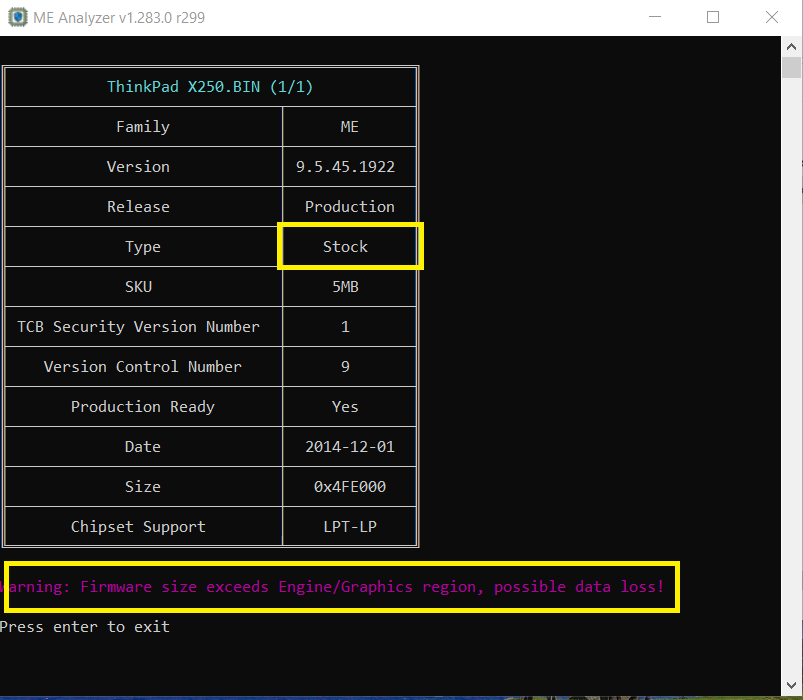Click the ME Analyzer app icon in title bar
Screen dimensions: 803x700
pyautogui.click(x=18, y=17)
